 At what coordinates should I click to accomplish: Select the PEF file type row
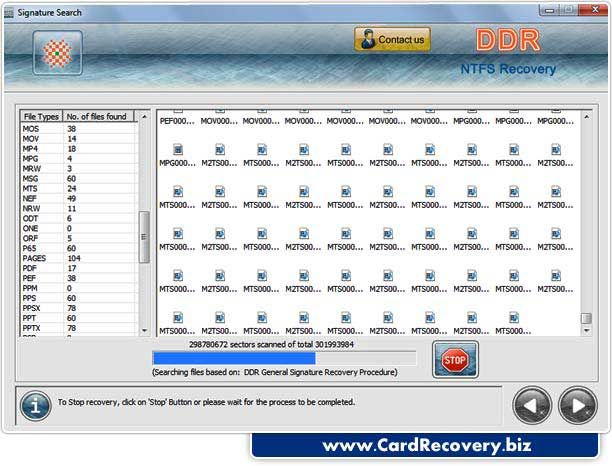pyautogui.click(x=79, y=278)
